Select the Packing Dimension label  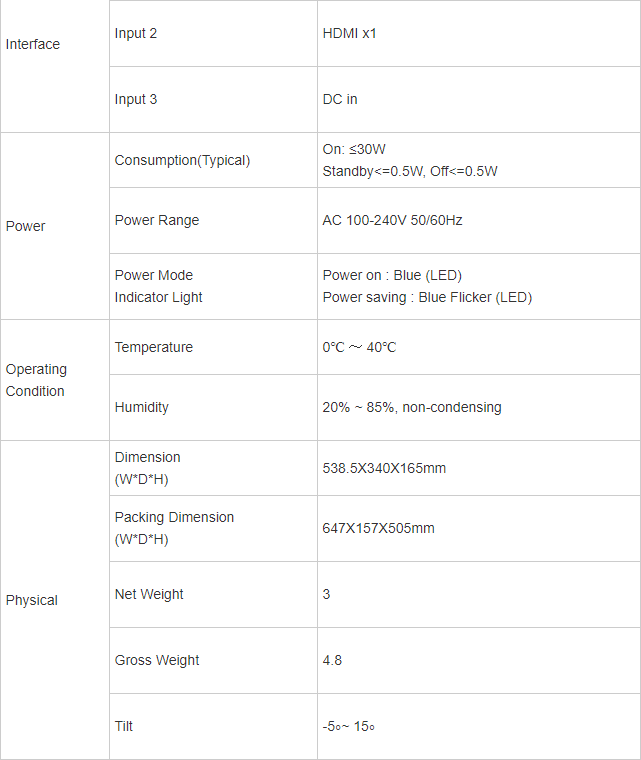tap(174, 517)
